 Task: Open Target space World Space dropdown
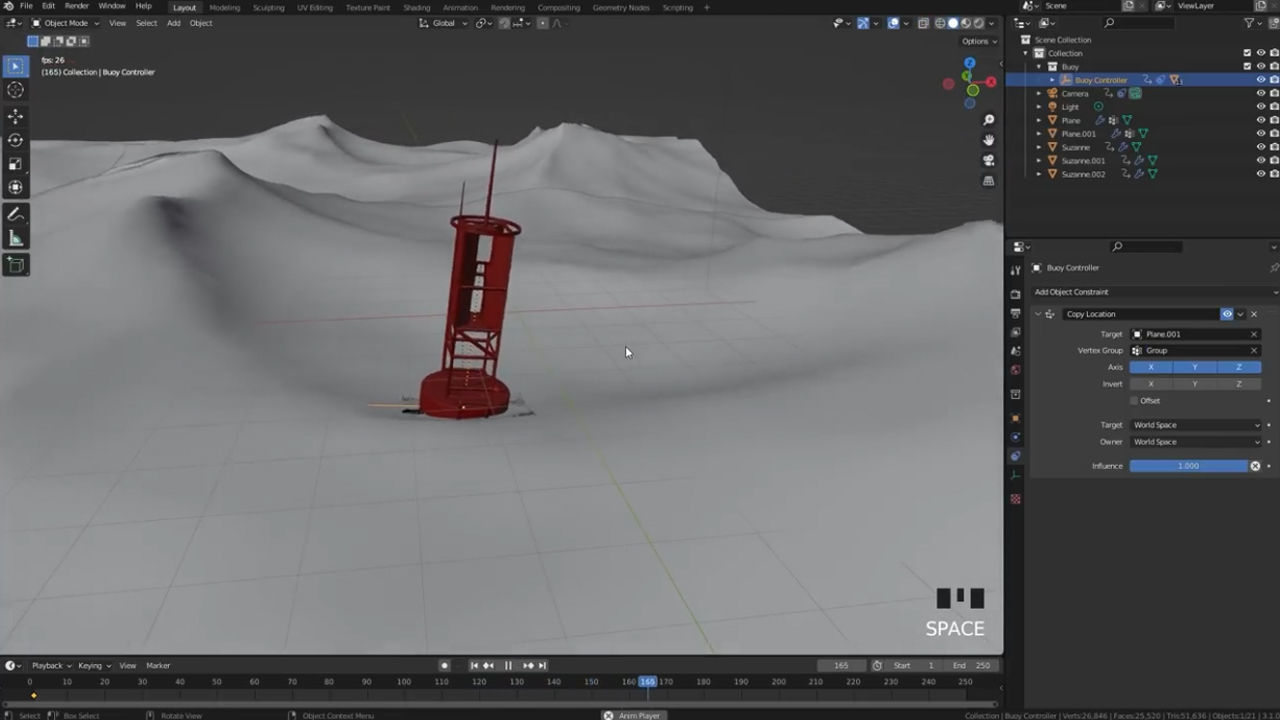point(1196,425)
